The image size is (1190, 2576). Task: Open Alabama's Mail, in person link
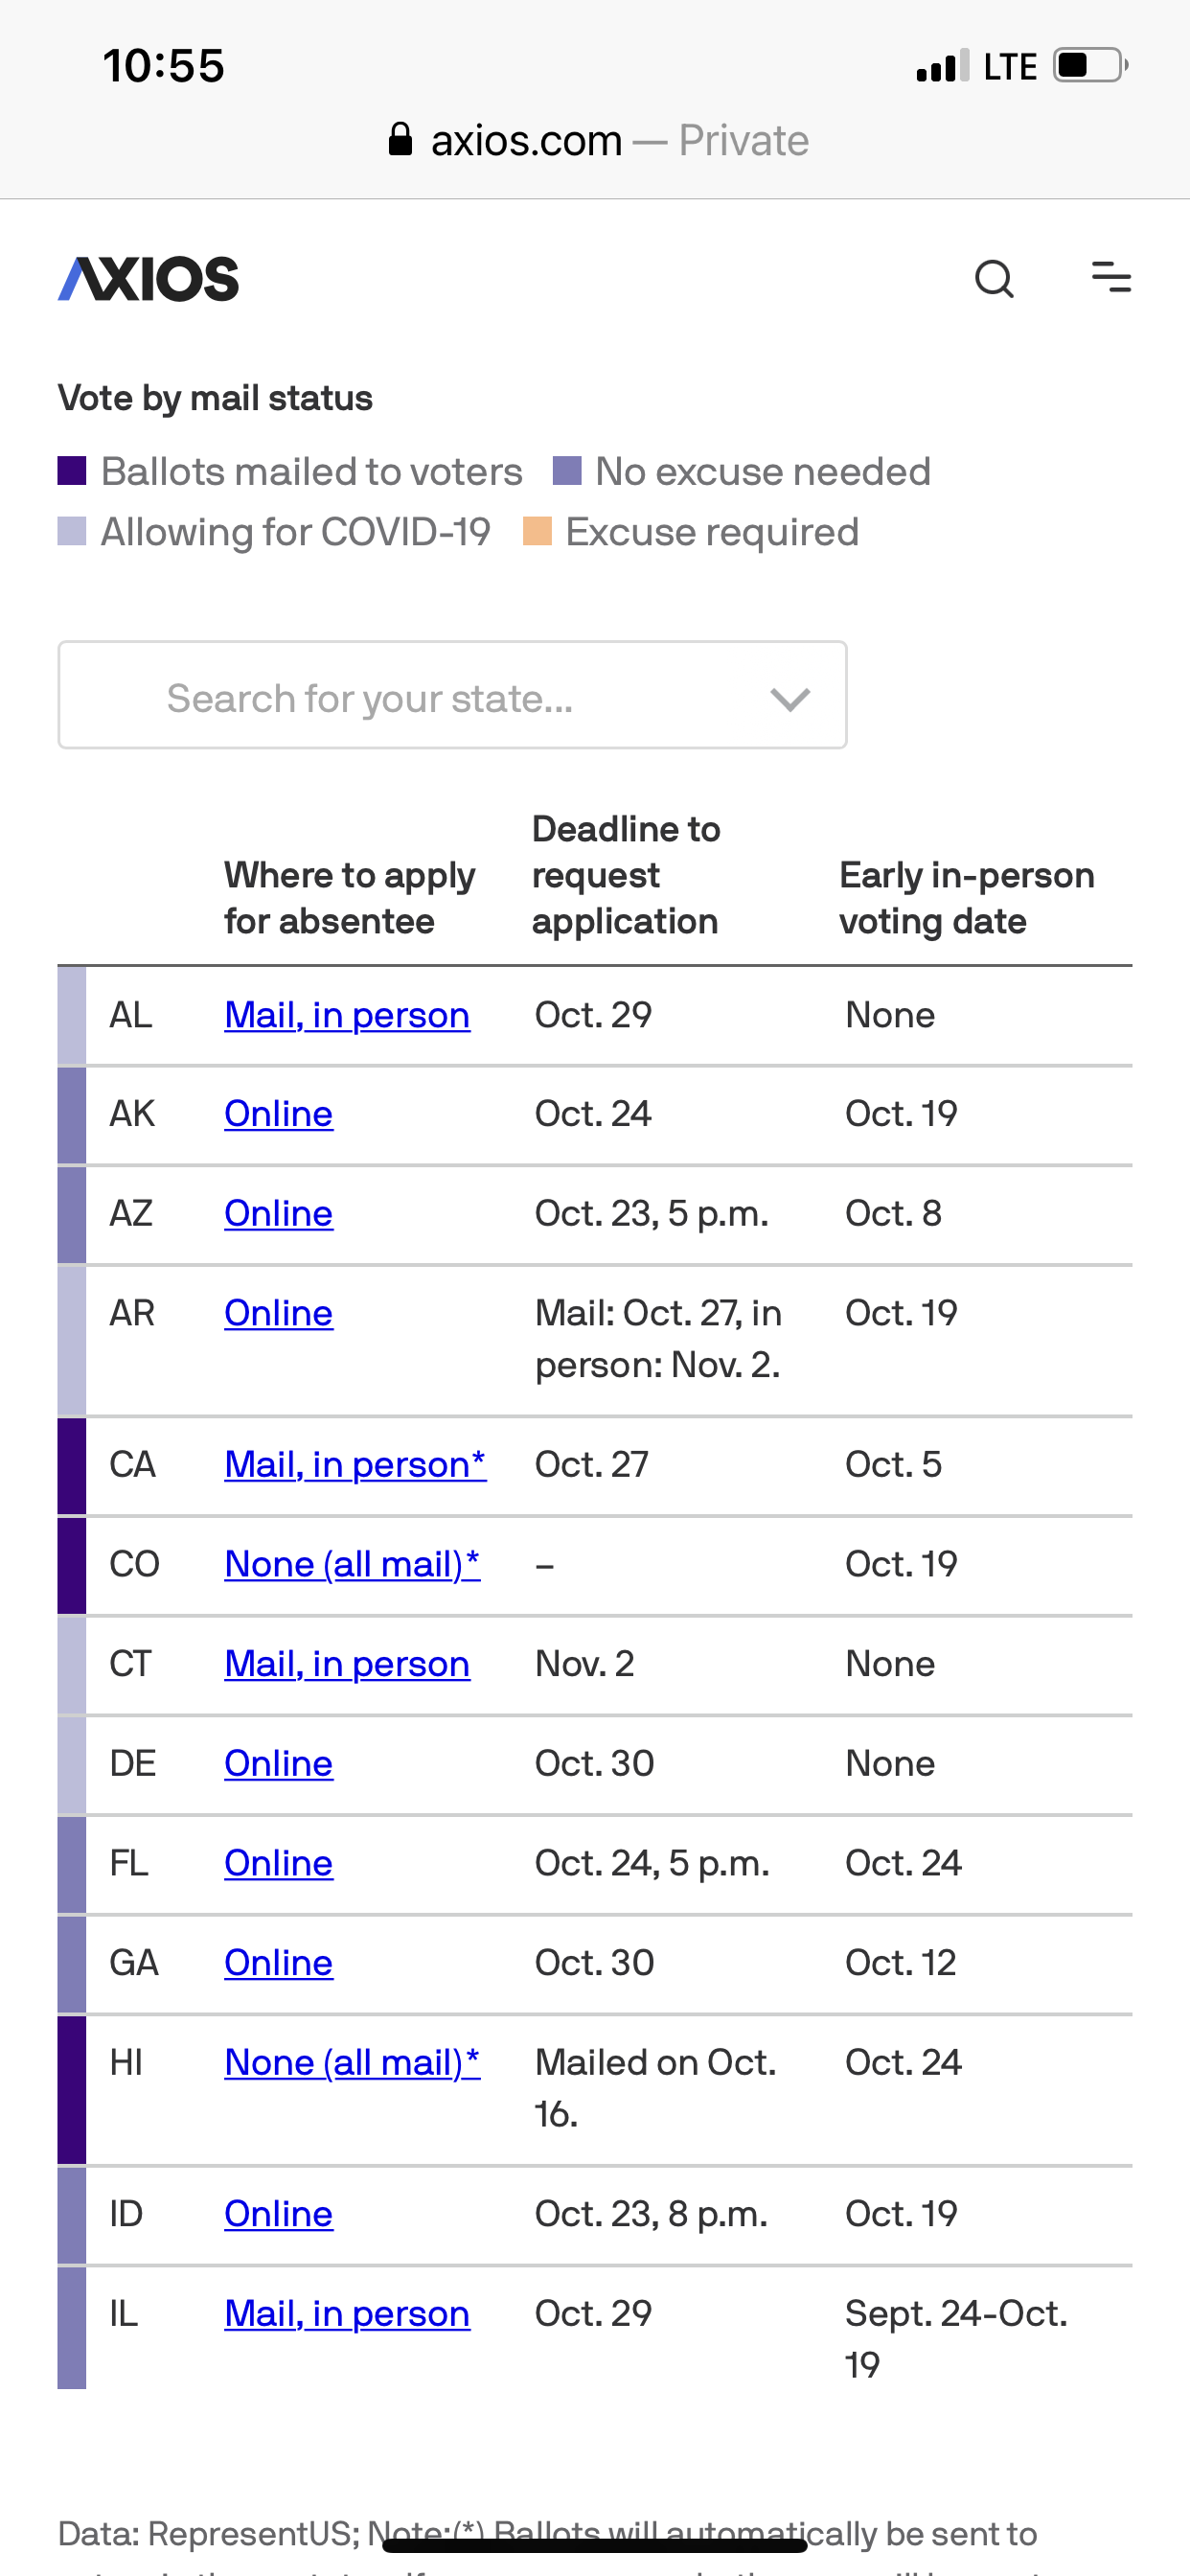point(347,1015)
